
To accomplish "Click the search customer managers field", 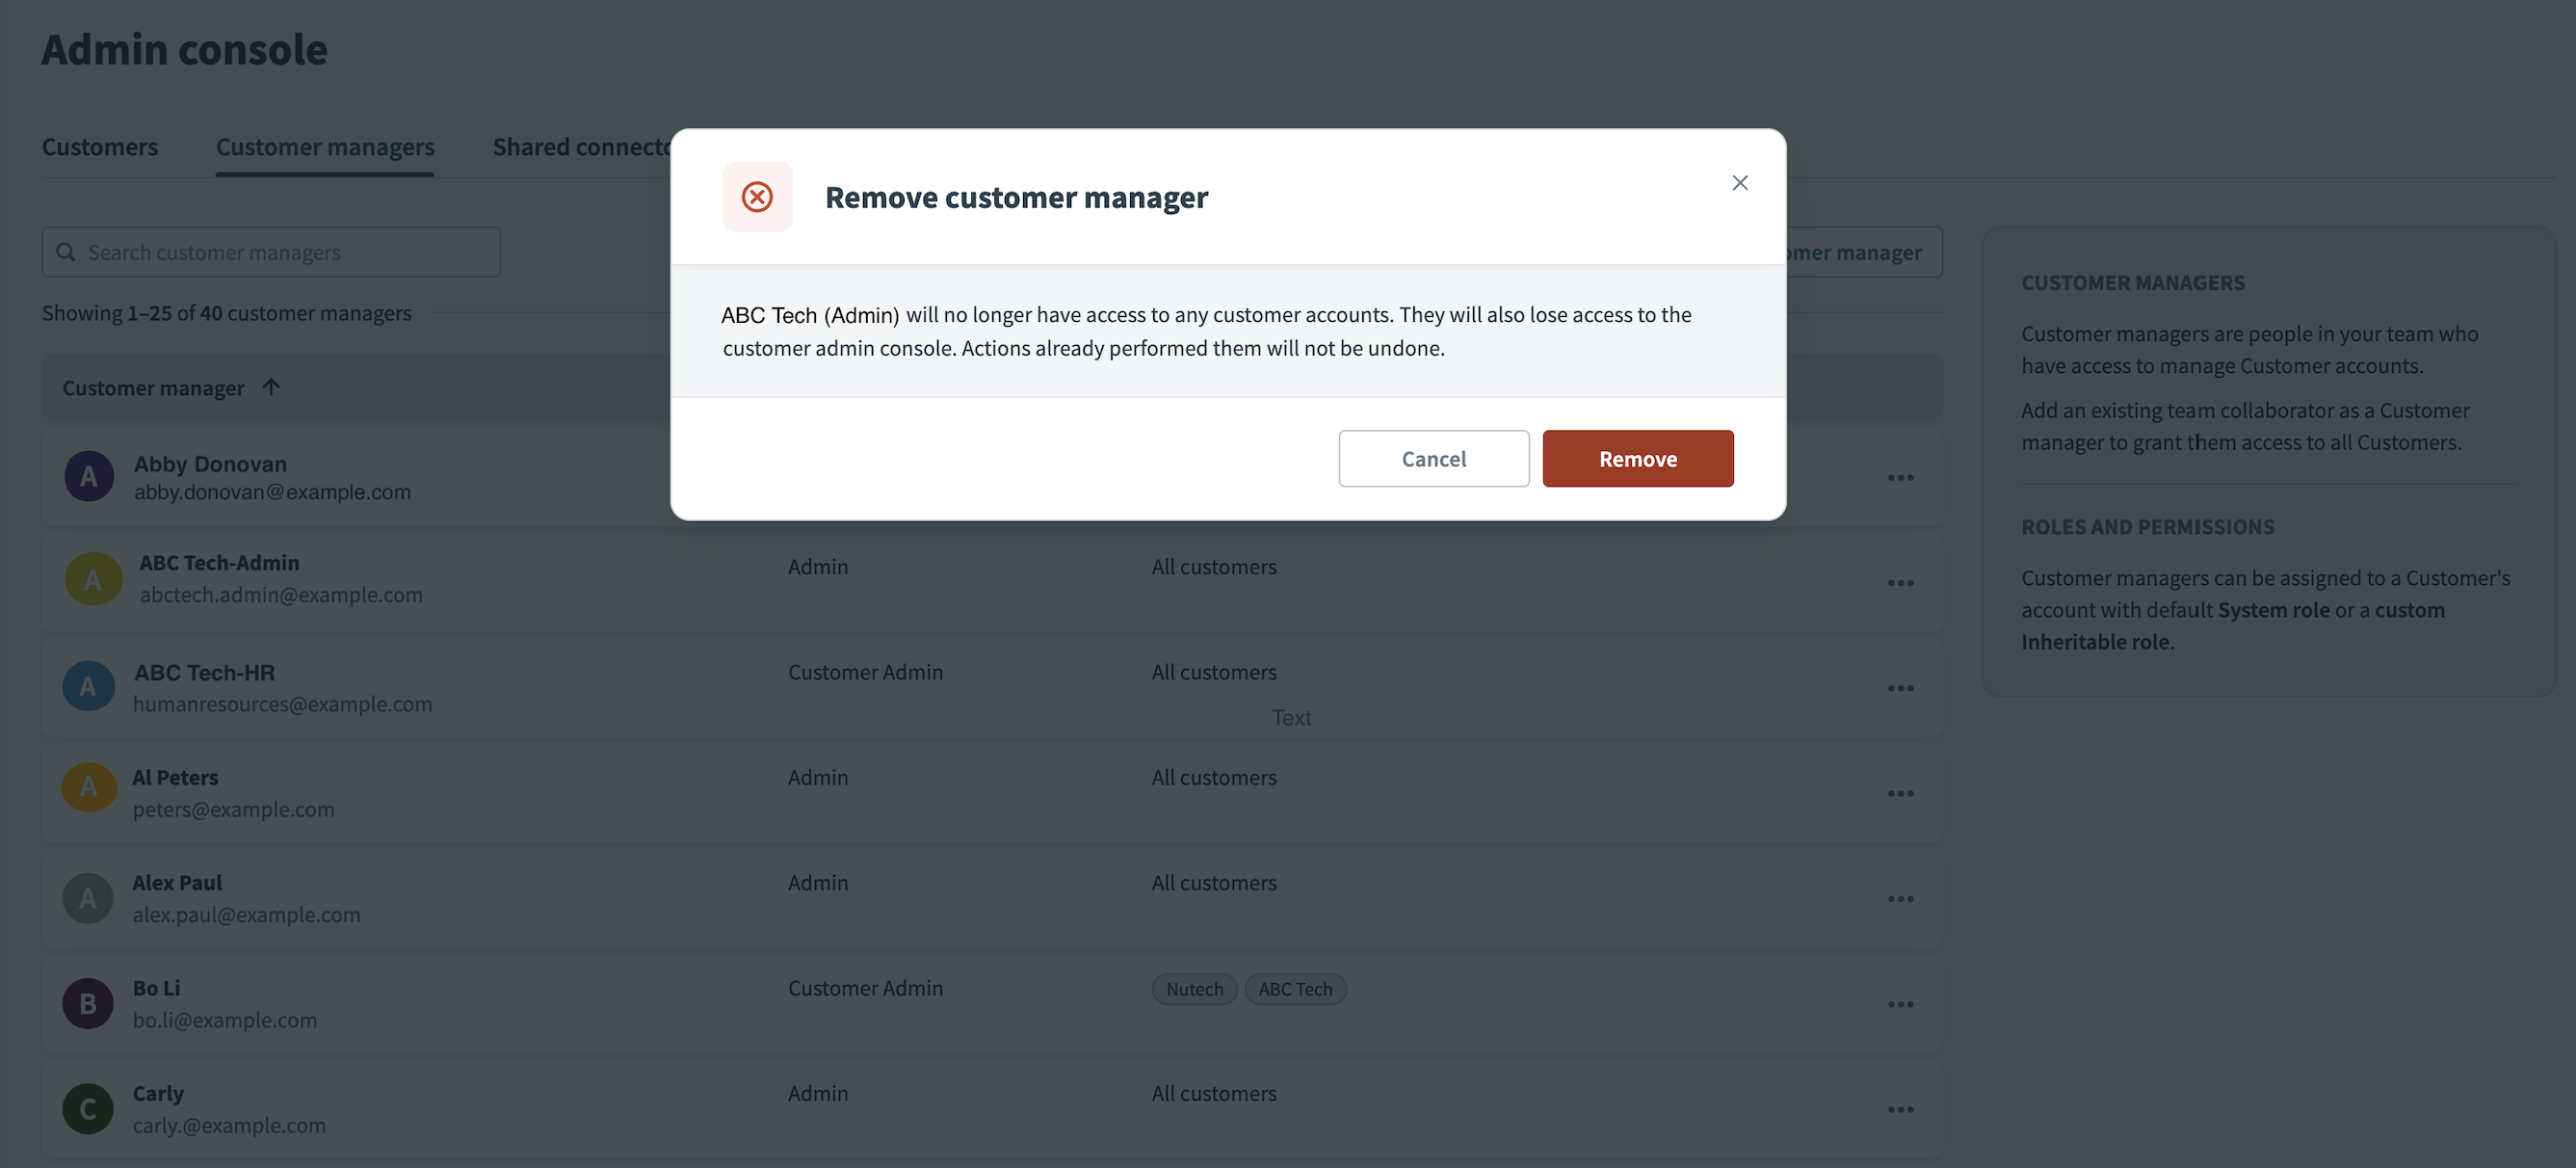I will pyautogui.click(x=270, y=252).
